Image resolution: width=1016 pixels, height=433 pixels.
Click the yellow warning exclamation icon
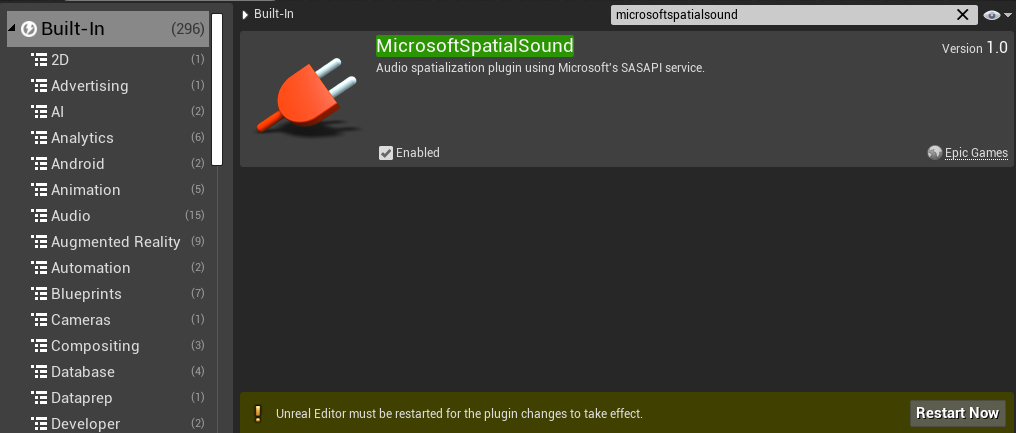pyautogui.click(x=257, y=413)
